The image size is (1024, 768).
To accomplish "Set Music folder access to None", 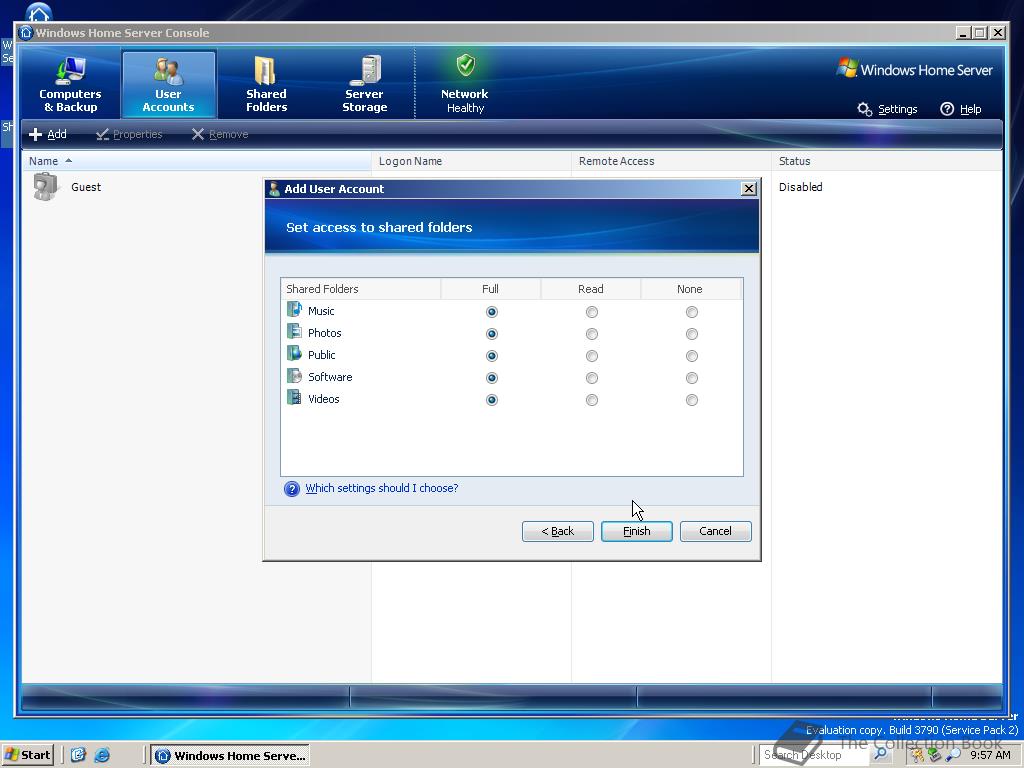I will (x=692, y=312).
